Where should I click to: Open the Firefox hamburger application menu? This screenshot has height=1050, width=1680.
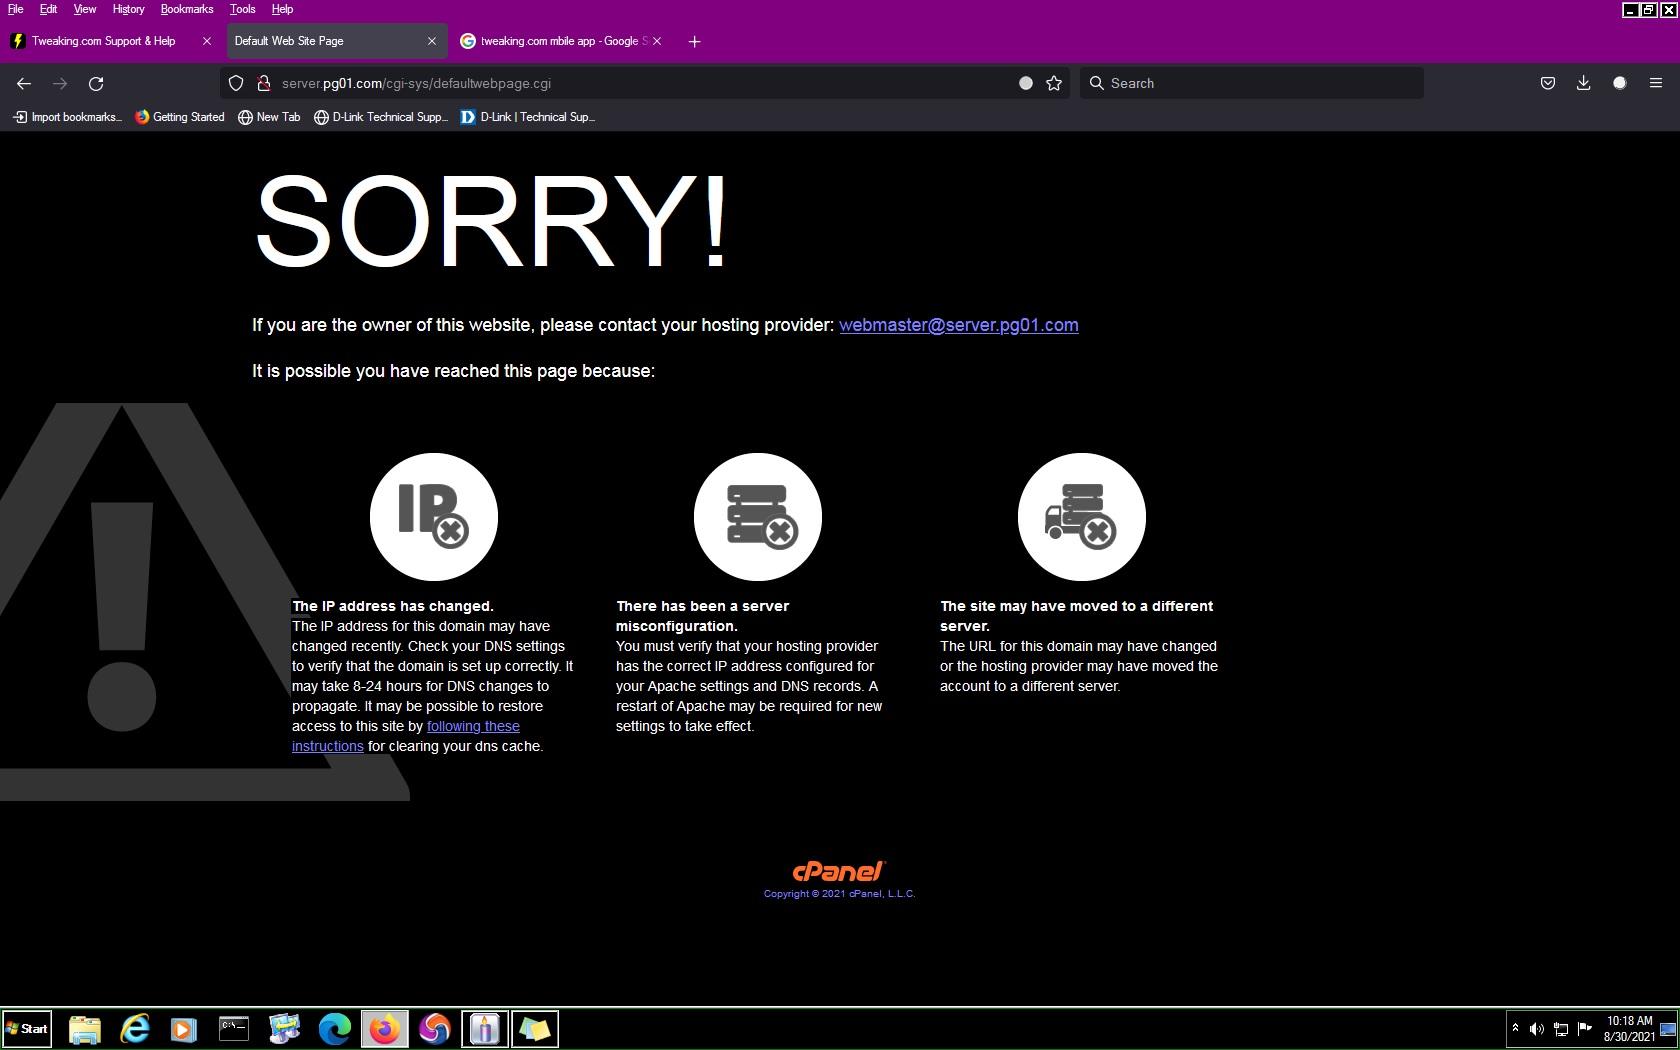pyautogui.click(x=1656, y=84)
